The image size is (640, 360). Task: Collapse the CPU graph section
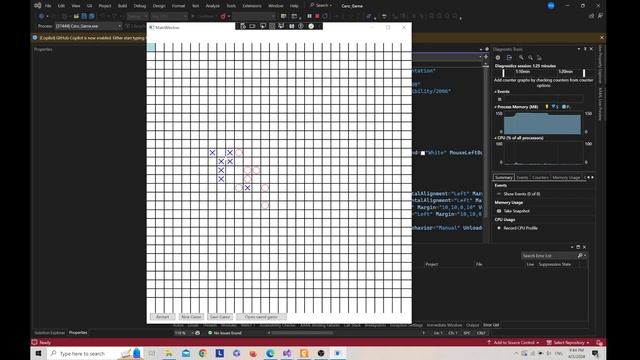click(x=496, y=138)
